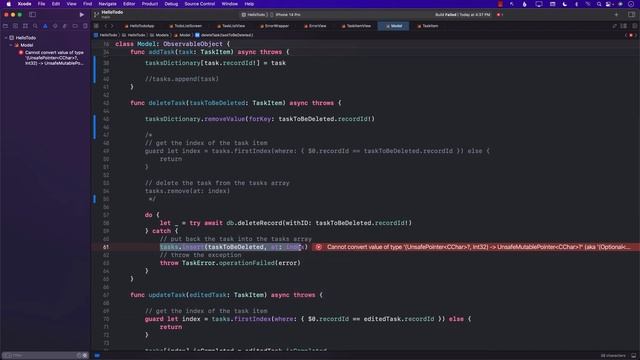Open the HelloTodo project jump bar segment

pos(106,35)
